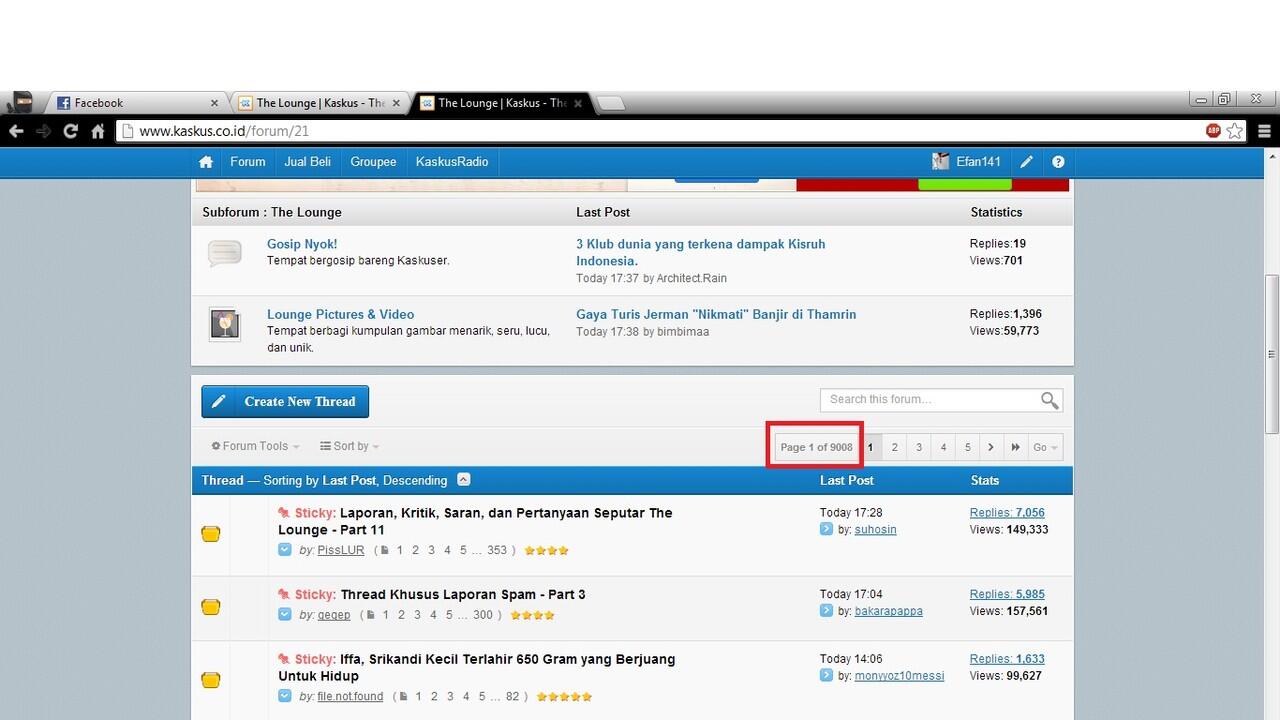
Task: Click last-post arrow icon beside bakarapappa
Action: coord(826,610)
